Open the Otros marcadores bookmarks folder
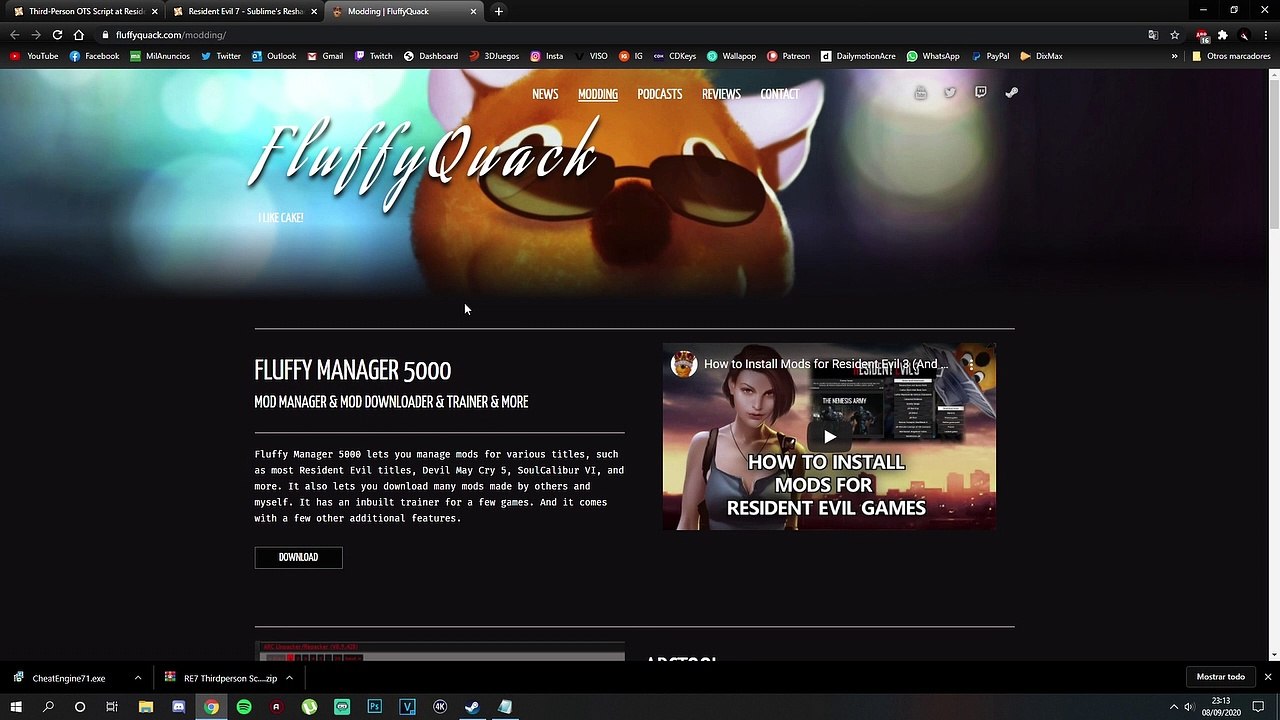Viewport: 1280px width, 720px height. (x=1231, y=56)
